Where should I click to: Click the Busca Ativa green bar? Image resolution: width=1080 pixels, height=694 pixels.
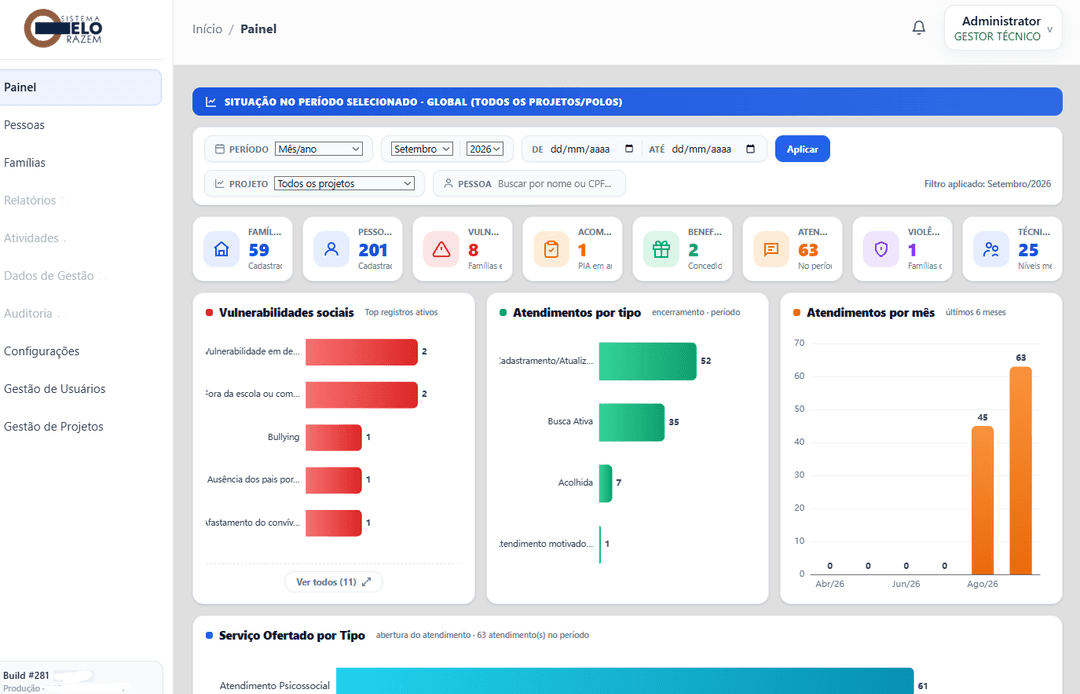click(x=632, y=422)
